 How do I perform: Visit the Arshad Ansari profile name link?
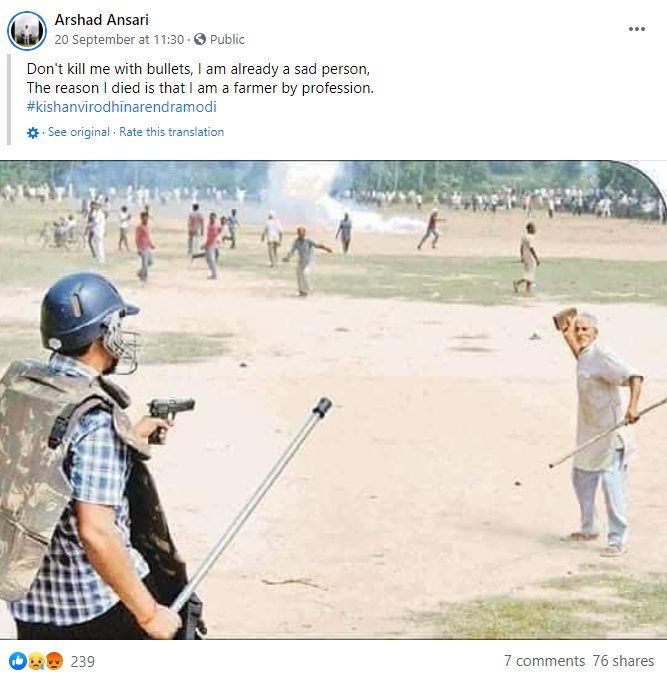coord(101,20)
